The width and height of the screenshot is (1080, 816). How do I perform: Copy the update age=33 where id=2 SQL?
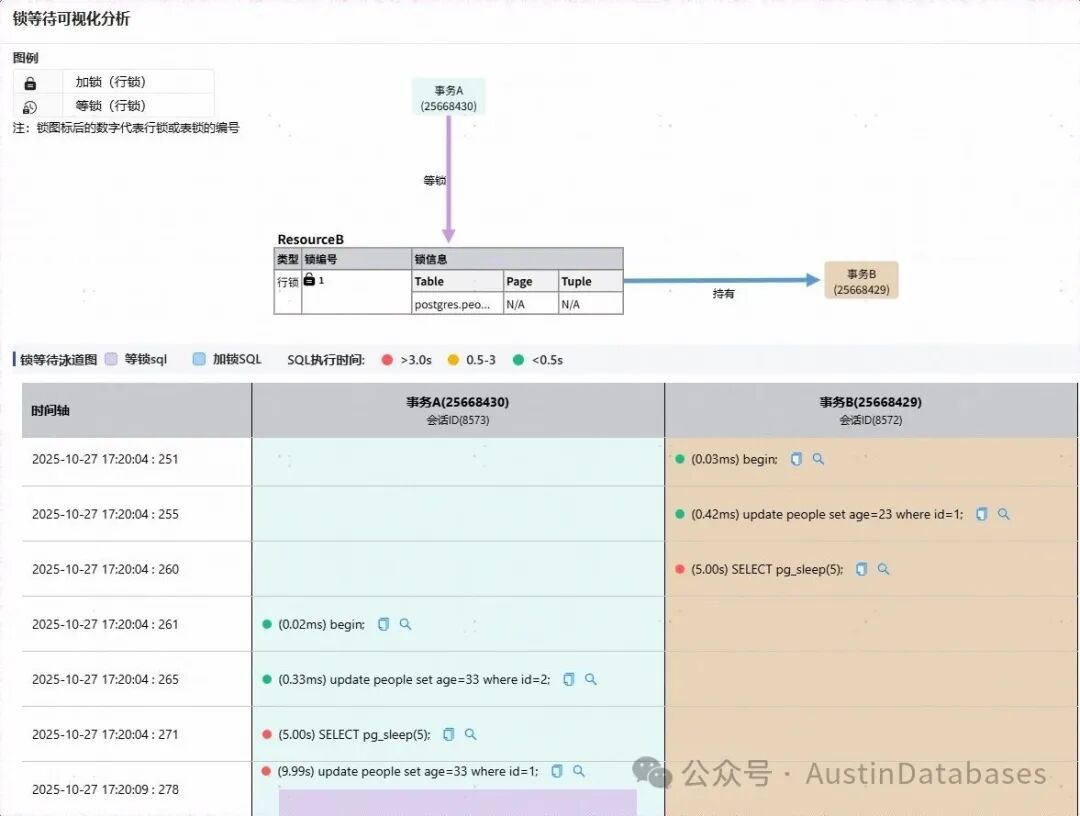pyautogui.click(x=569, y=680)
